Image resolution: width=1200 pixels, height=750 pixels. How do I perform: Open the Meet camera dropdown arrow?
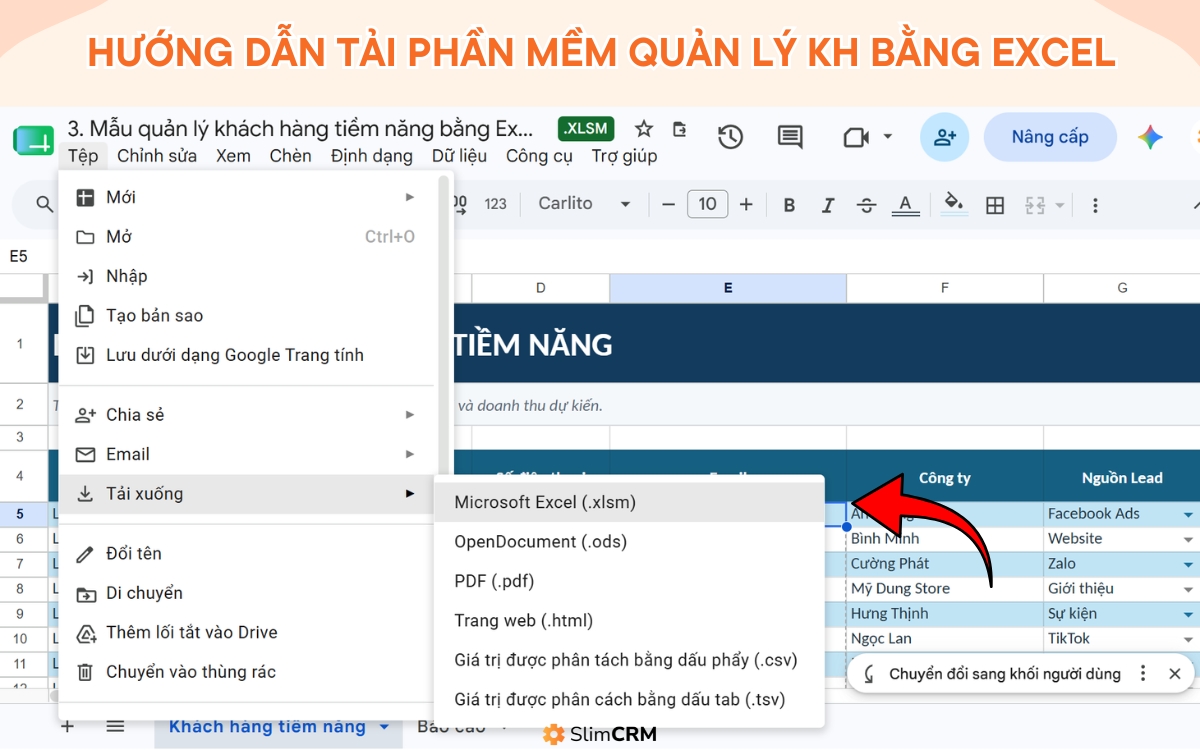coord(887,137)
